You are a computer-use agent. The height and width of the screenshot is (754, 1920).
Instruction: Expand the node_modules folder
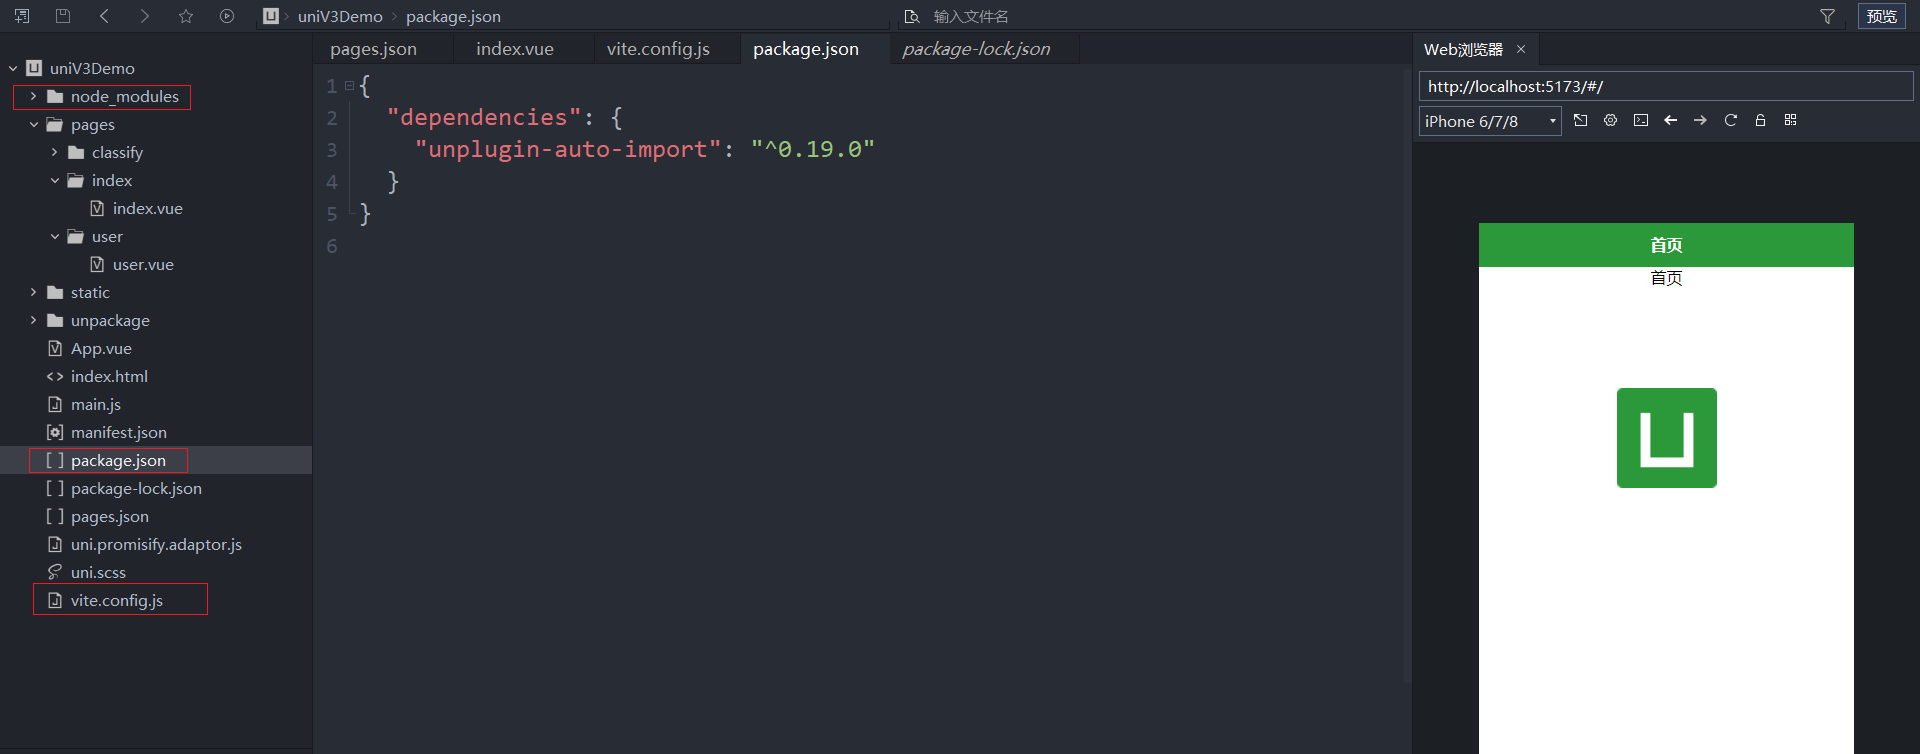(x=33, y=96)
